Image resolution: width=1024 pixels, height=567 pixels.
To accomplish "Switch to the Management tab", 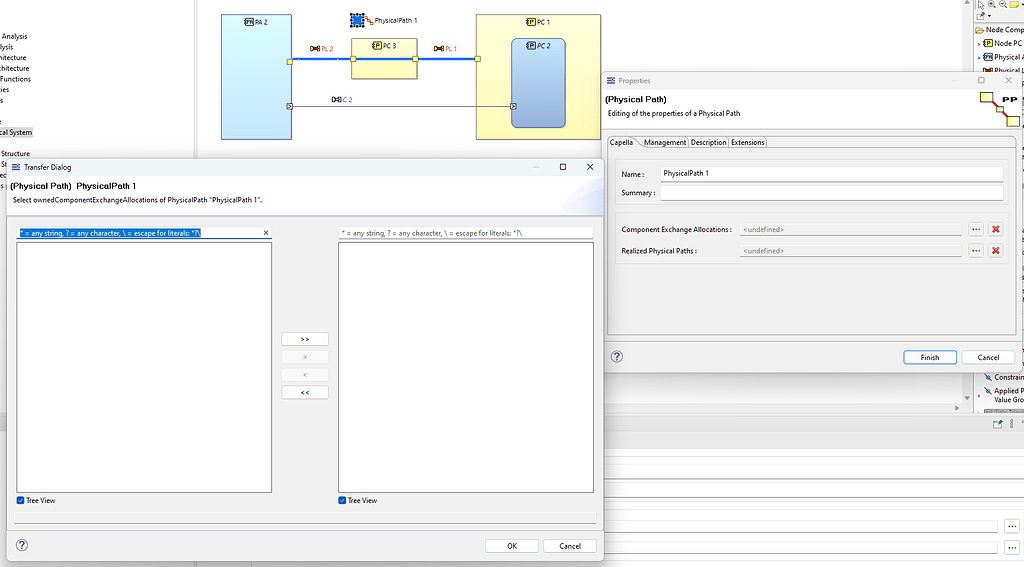I will point(665,142).
